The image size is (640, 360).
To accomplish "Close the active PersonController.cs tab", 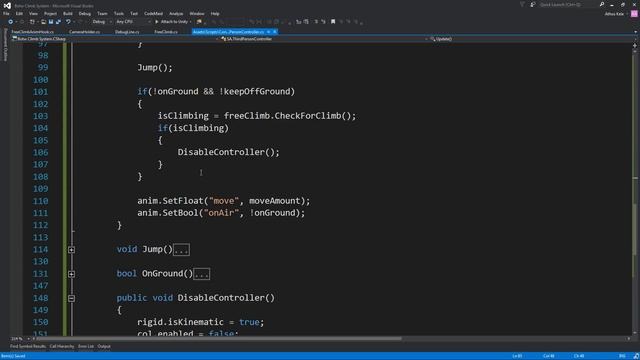I will [275, 32].
